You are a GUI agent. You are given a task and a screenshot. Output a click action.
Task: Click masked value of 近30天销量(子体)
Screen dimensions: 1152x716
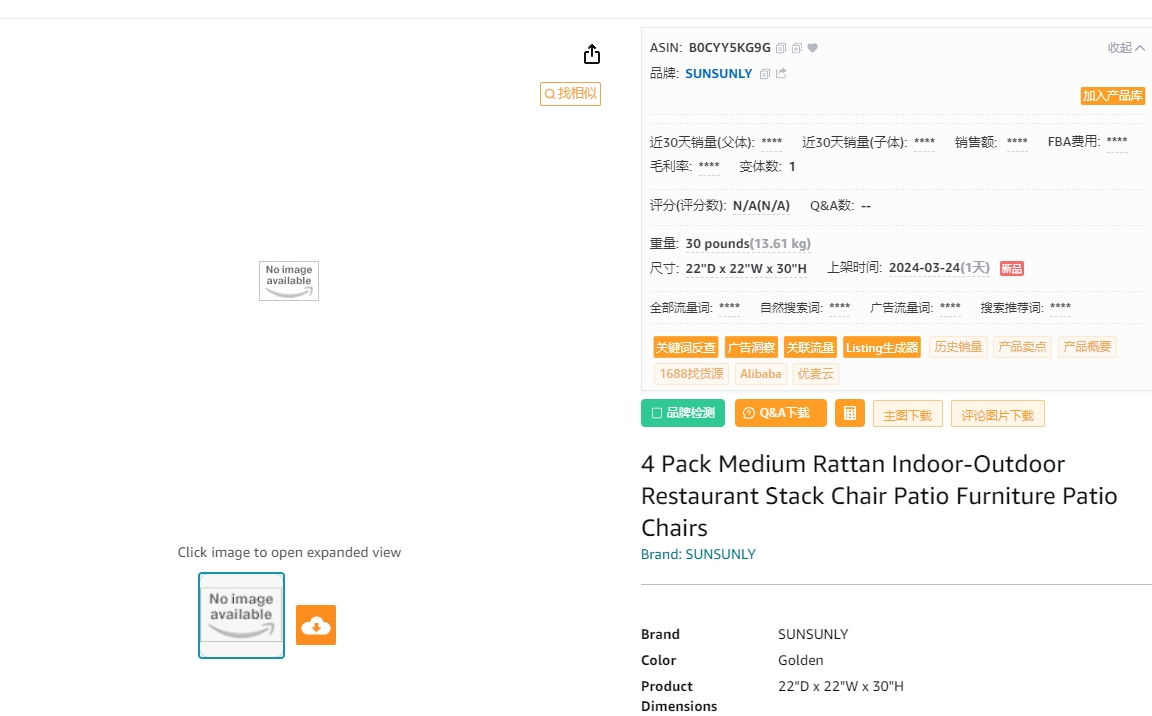(x=924, y=142)
